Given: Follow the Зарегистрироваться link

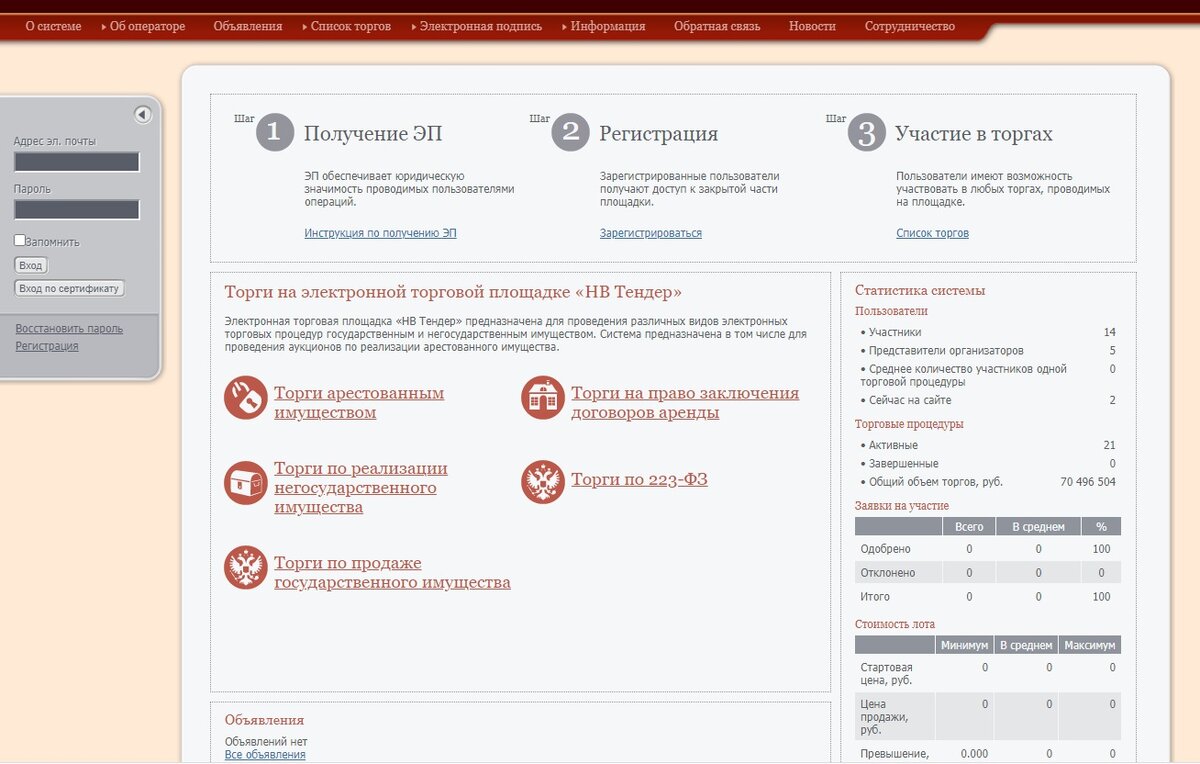Looking at the screenshot, I should tap(651, 233).
